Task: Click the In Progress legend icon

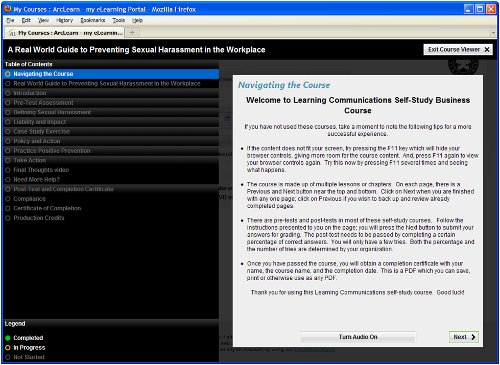Action: (8, 348)
